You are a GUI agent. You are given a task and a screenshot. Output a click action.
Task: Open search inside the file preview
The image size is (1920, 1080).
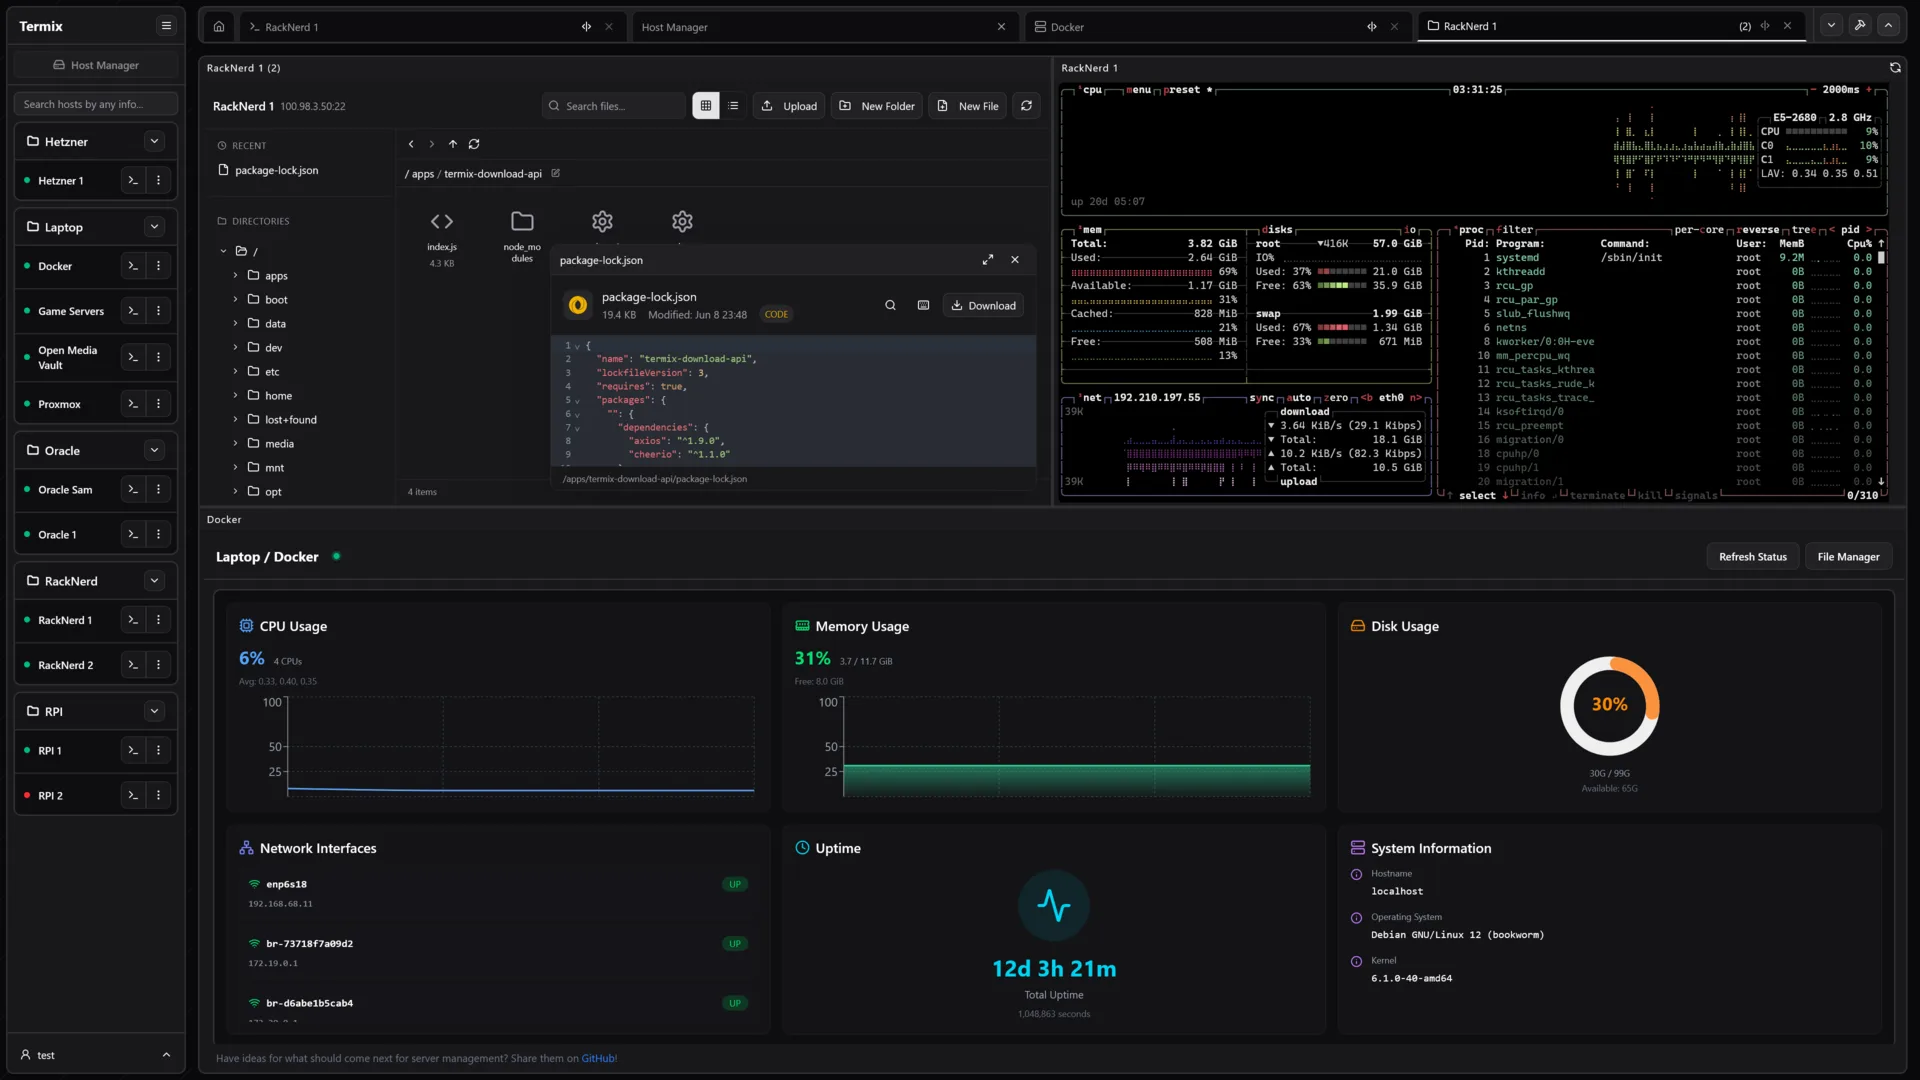[x=890, y=305]
